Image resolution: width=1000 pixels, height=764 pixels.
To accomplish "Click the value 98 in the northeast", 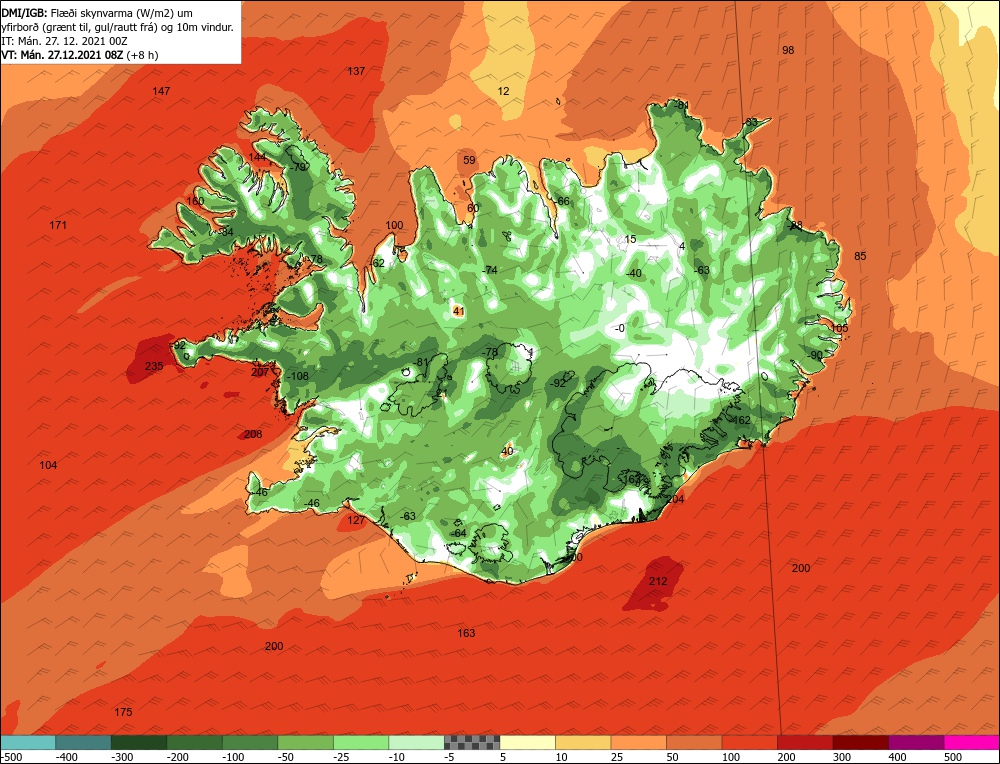I will pos(788,50).
